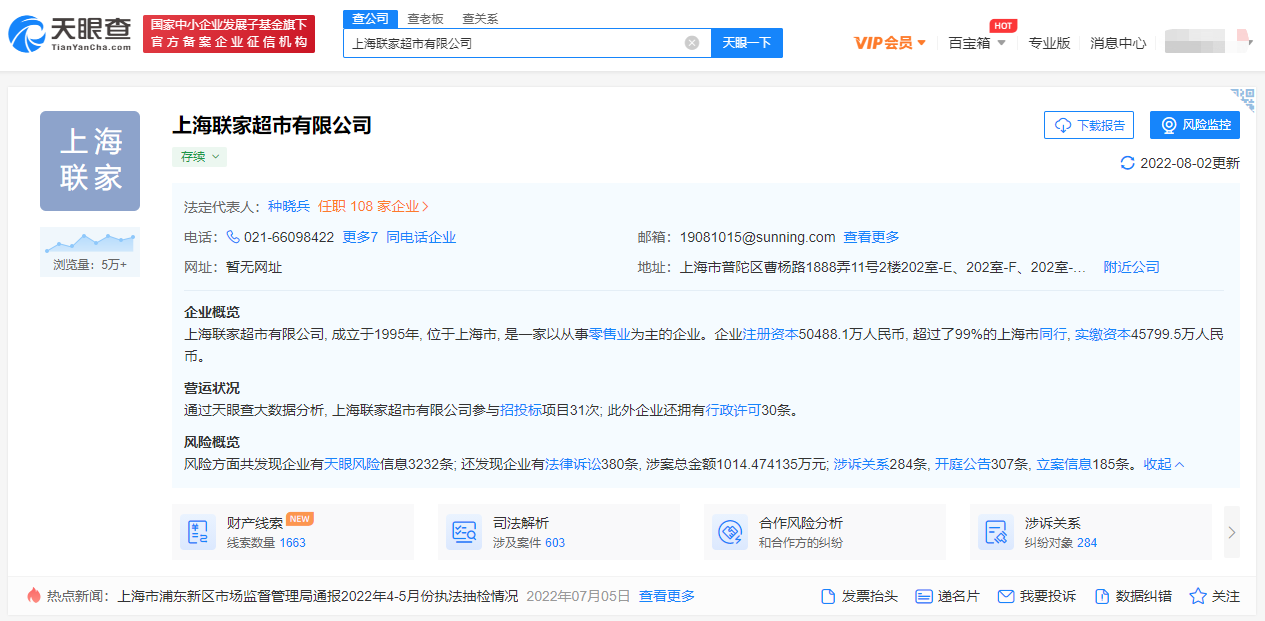Click the email address 19081015@sunning.com
The height and width of the screenshot is (621, 1265).
757,237
